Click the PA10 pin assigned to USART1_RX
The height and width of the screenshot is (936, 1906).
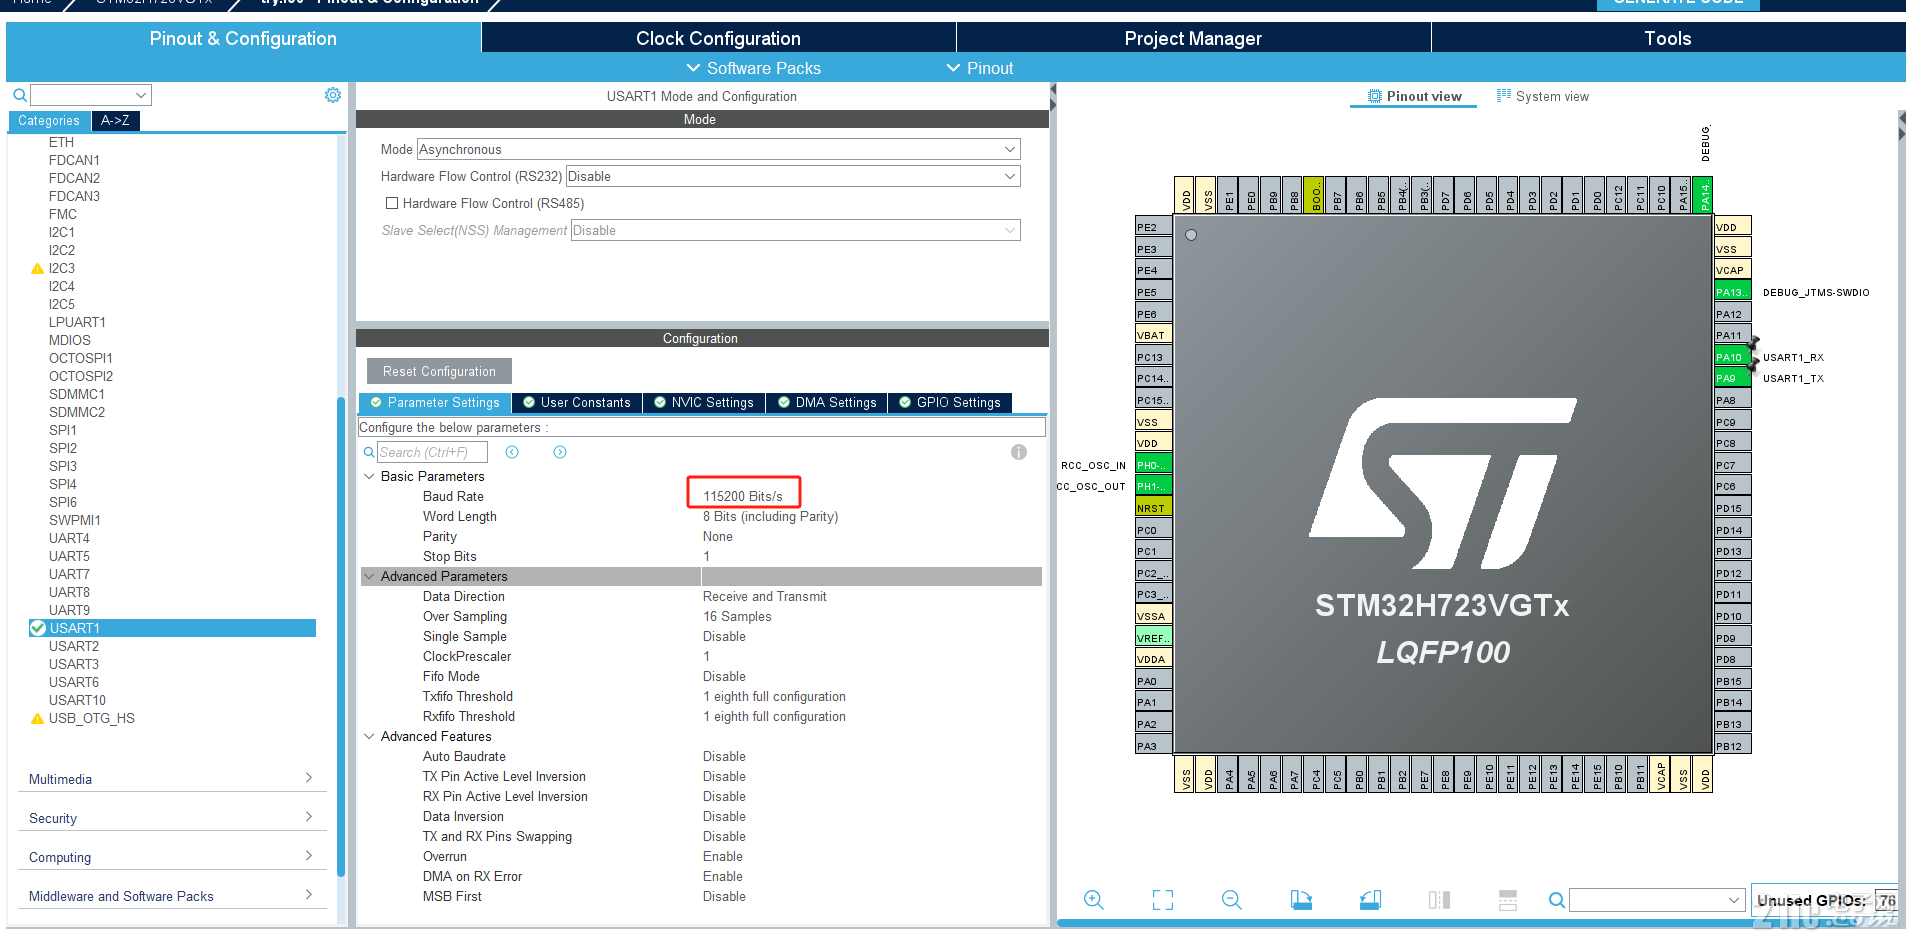[1732, 357]
